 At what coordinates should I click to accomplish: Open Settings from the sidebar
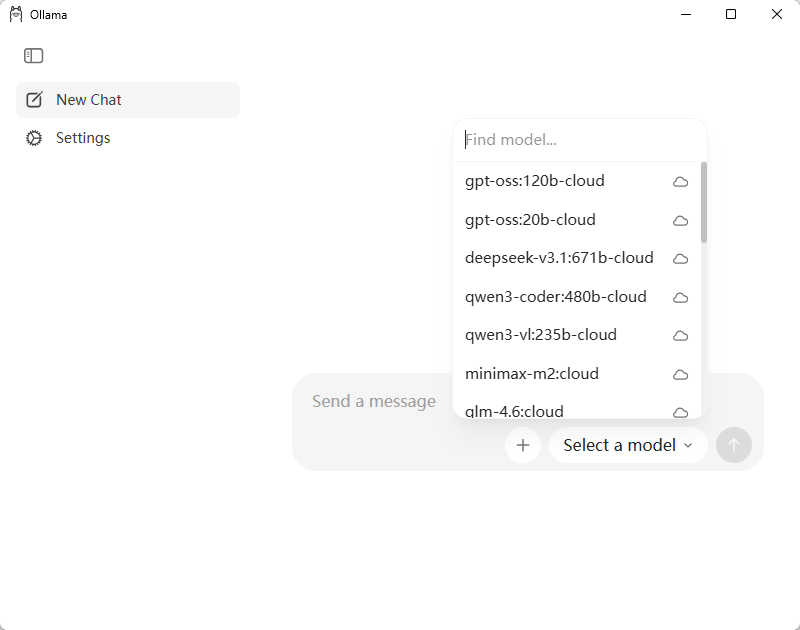tap(83, 138)
